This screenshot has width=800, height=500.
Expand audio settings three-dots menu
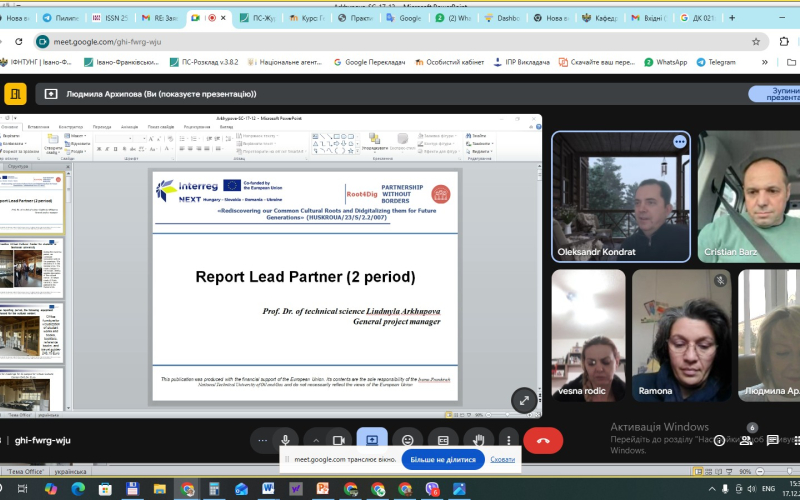[263, 440]
